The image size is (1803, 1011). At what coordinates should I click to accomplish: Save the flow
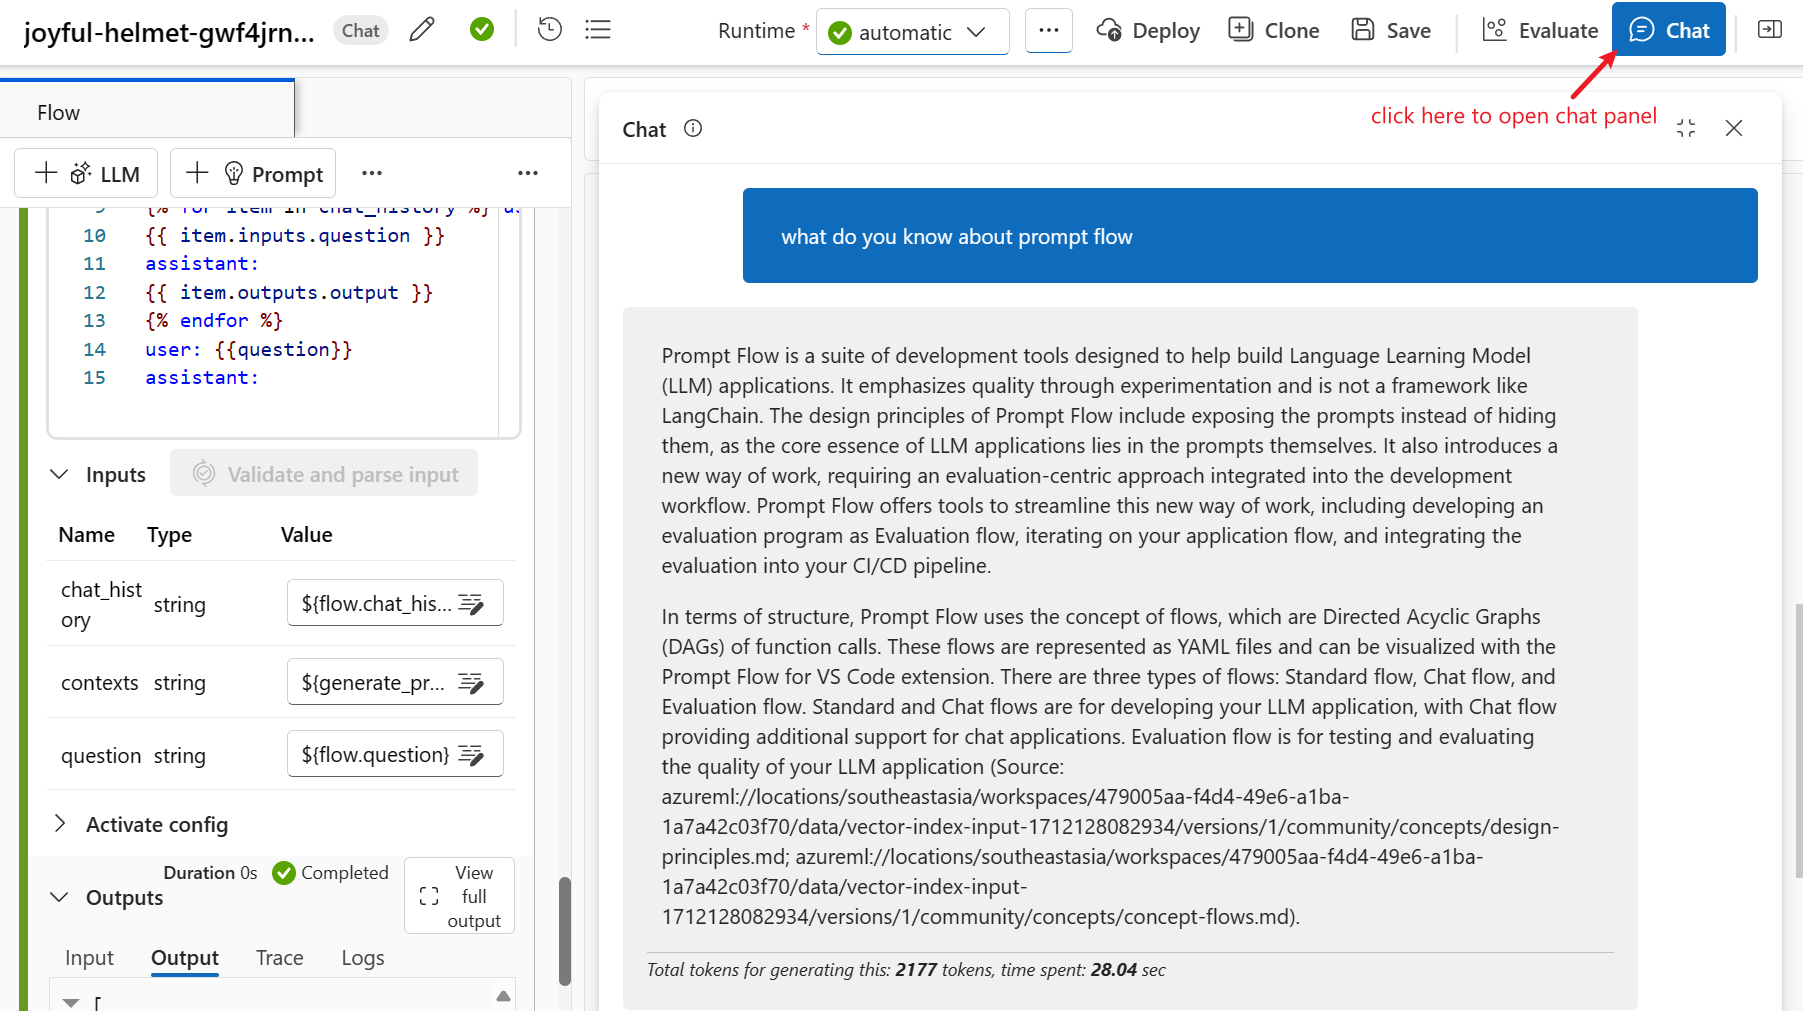pyautogui.click(x=1391, y=31)
